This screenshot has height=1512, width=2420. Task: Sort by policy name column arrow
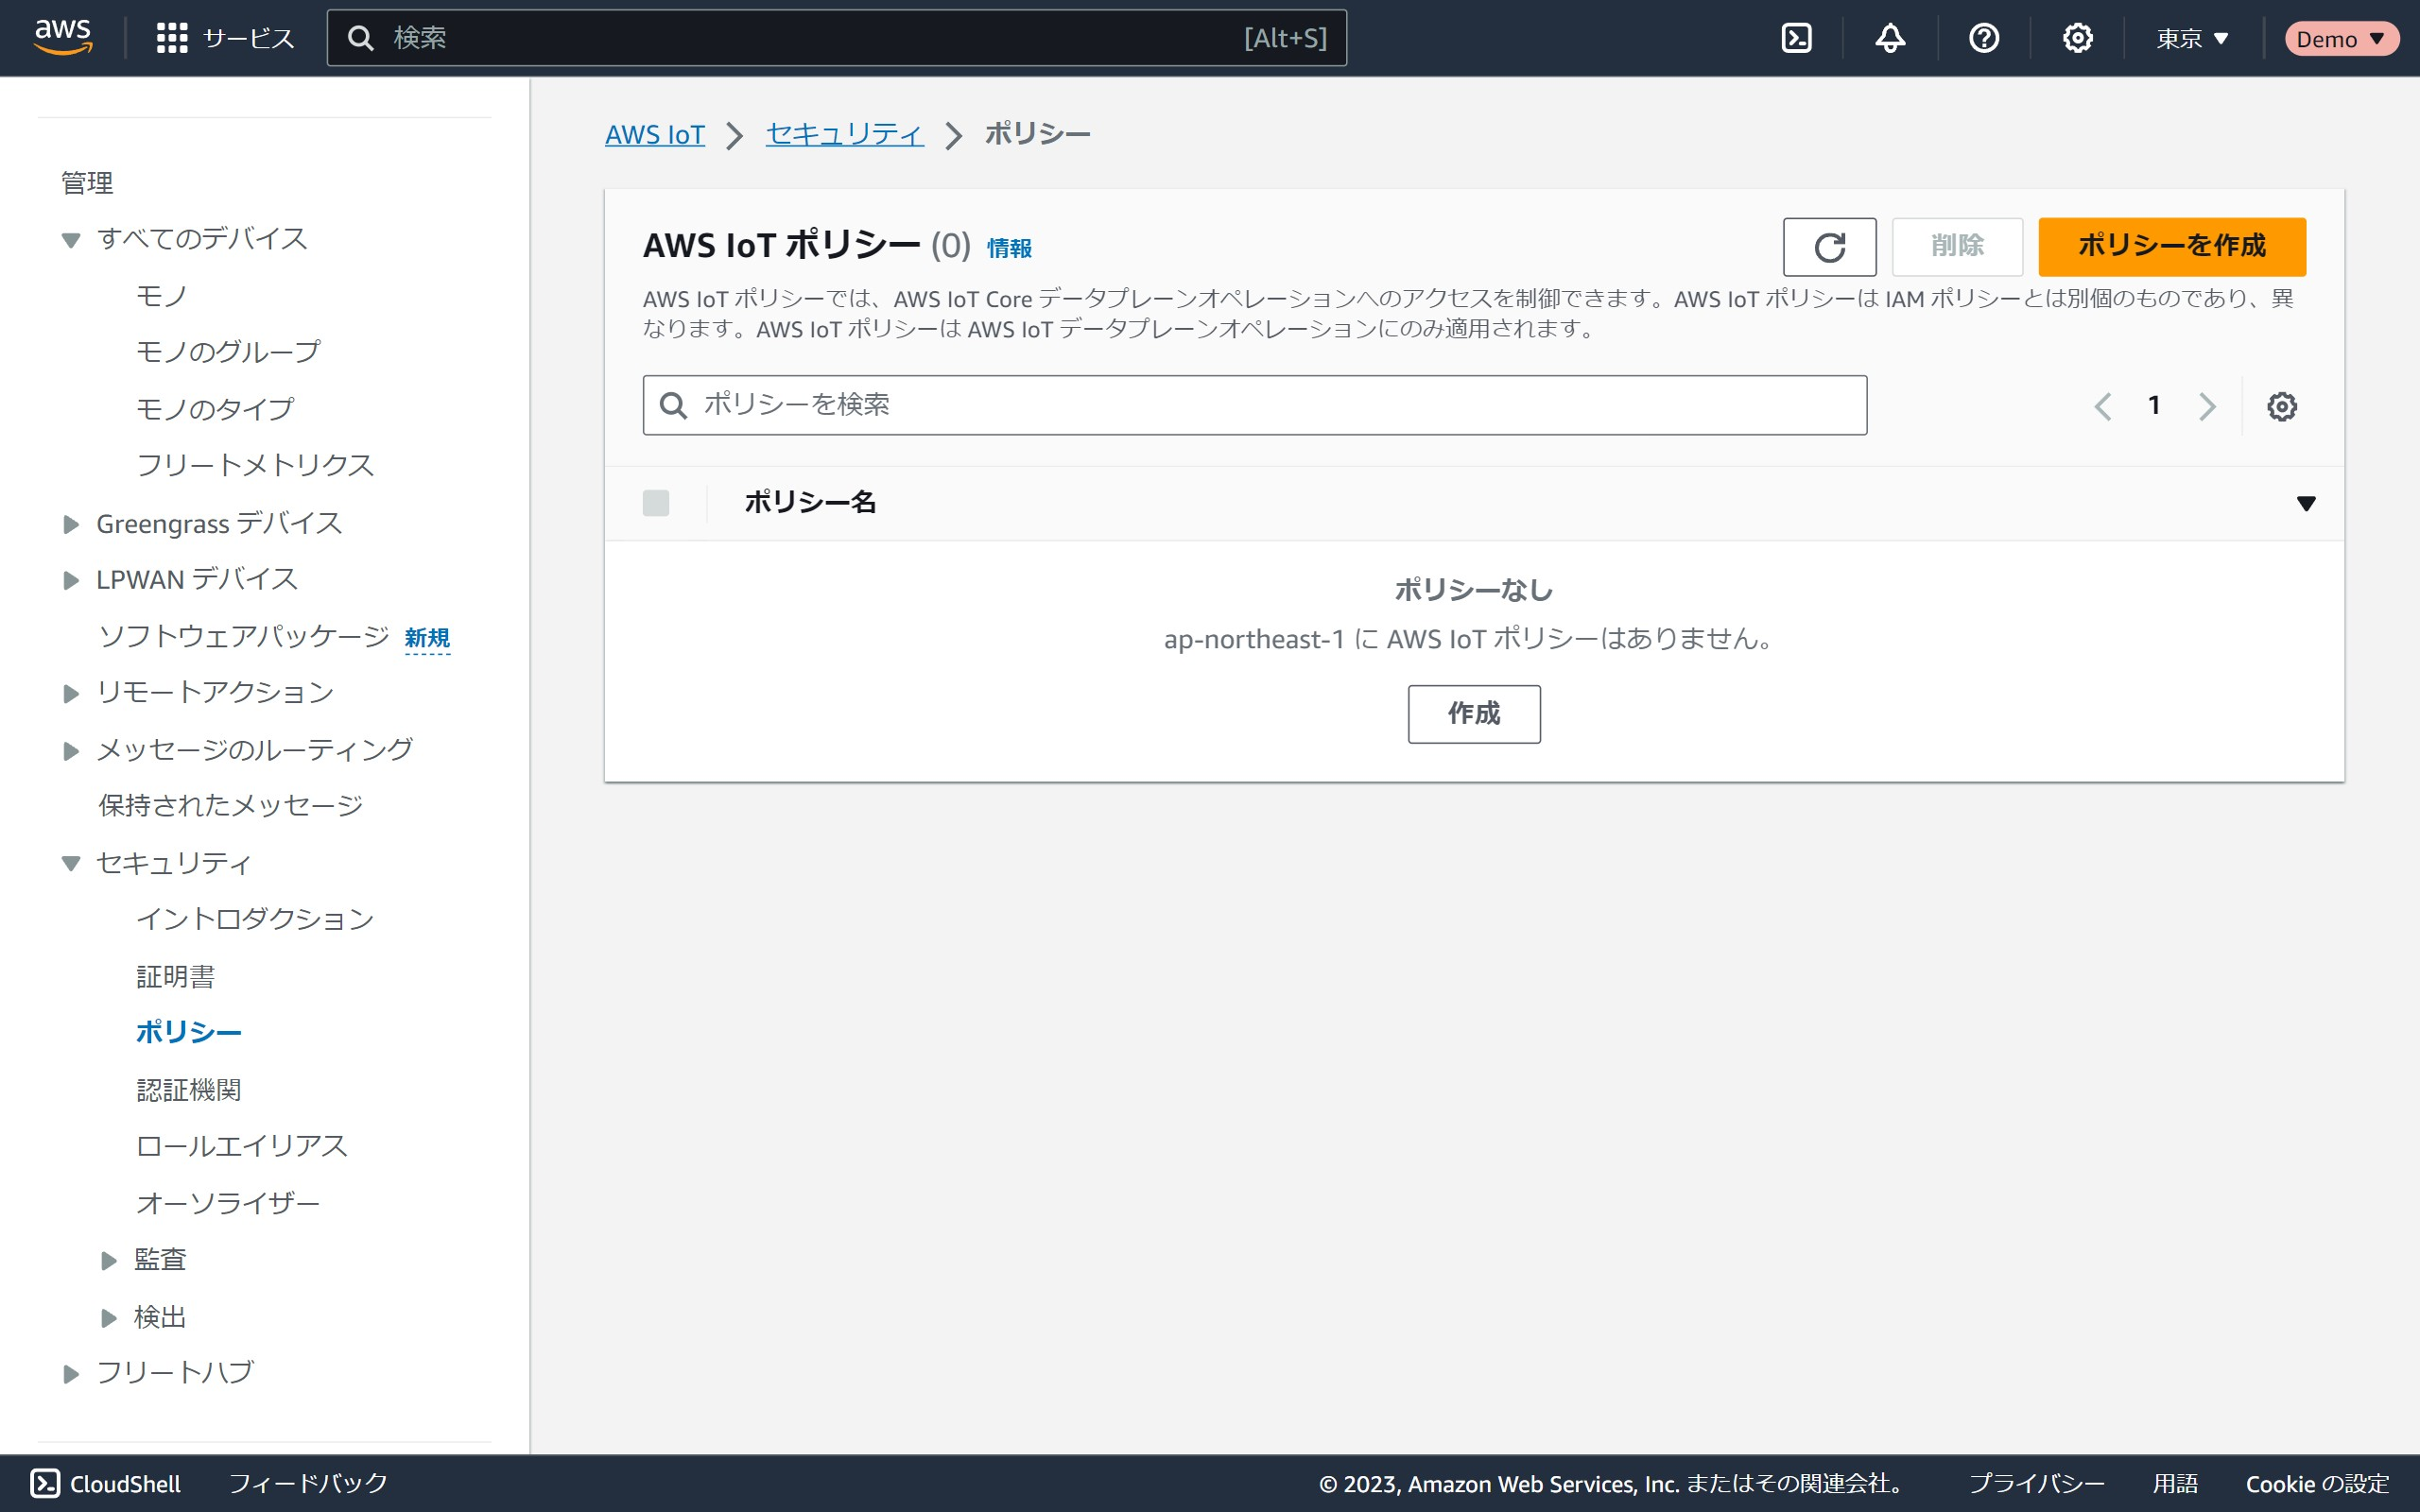point(2305,503)
